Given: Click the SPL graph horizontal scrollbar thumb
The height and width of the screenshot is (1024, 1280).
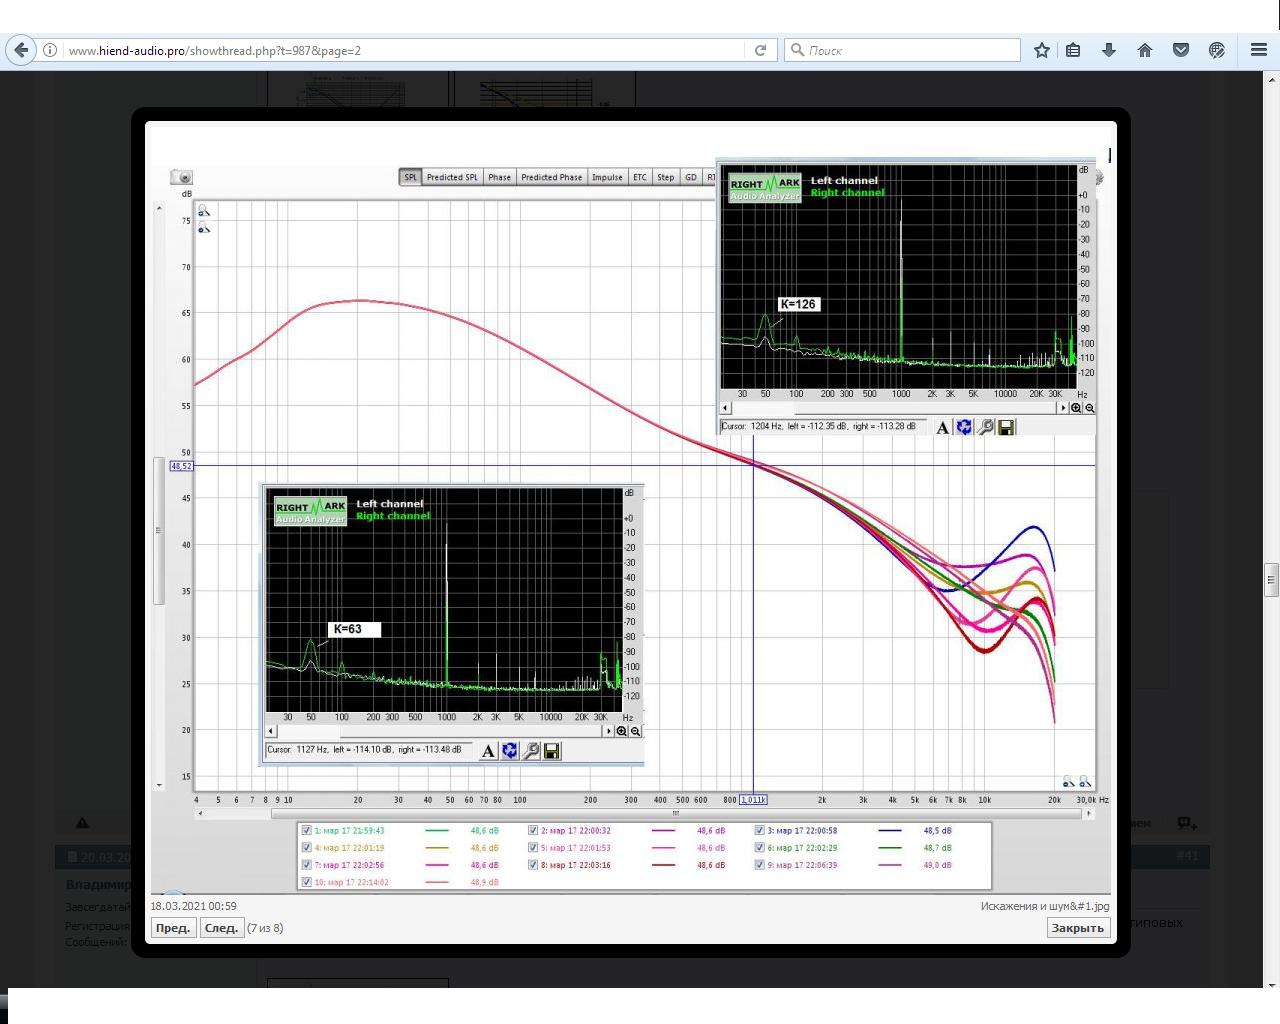Looking at the screenshot, I should tap(676, 813).
